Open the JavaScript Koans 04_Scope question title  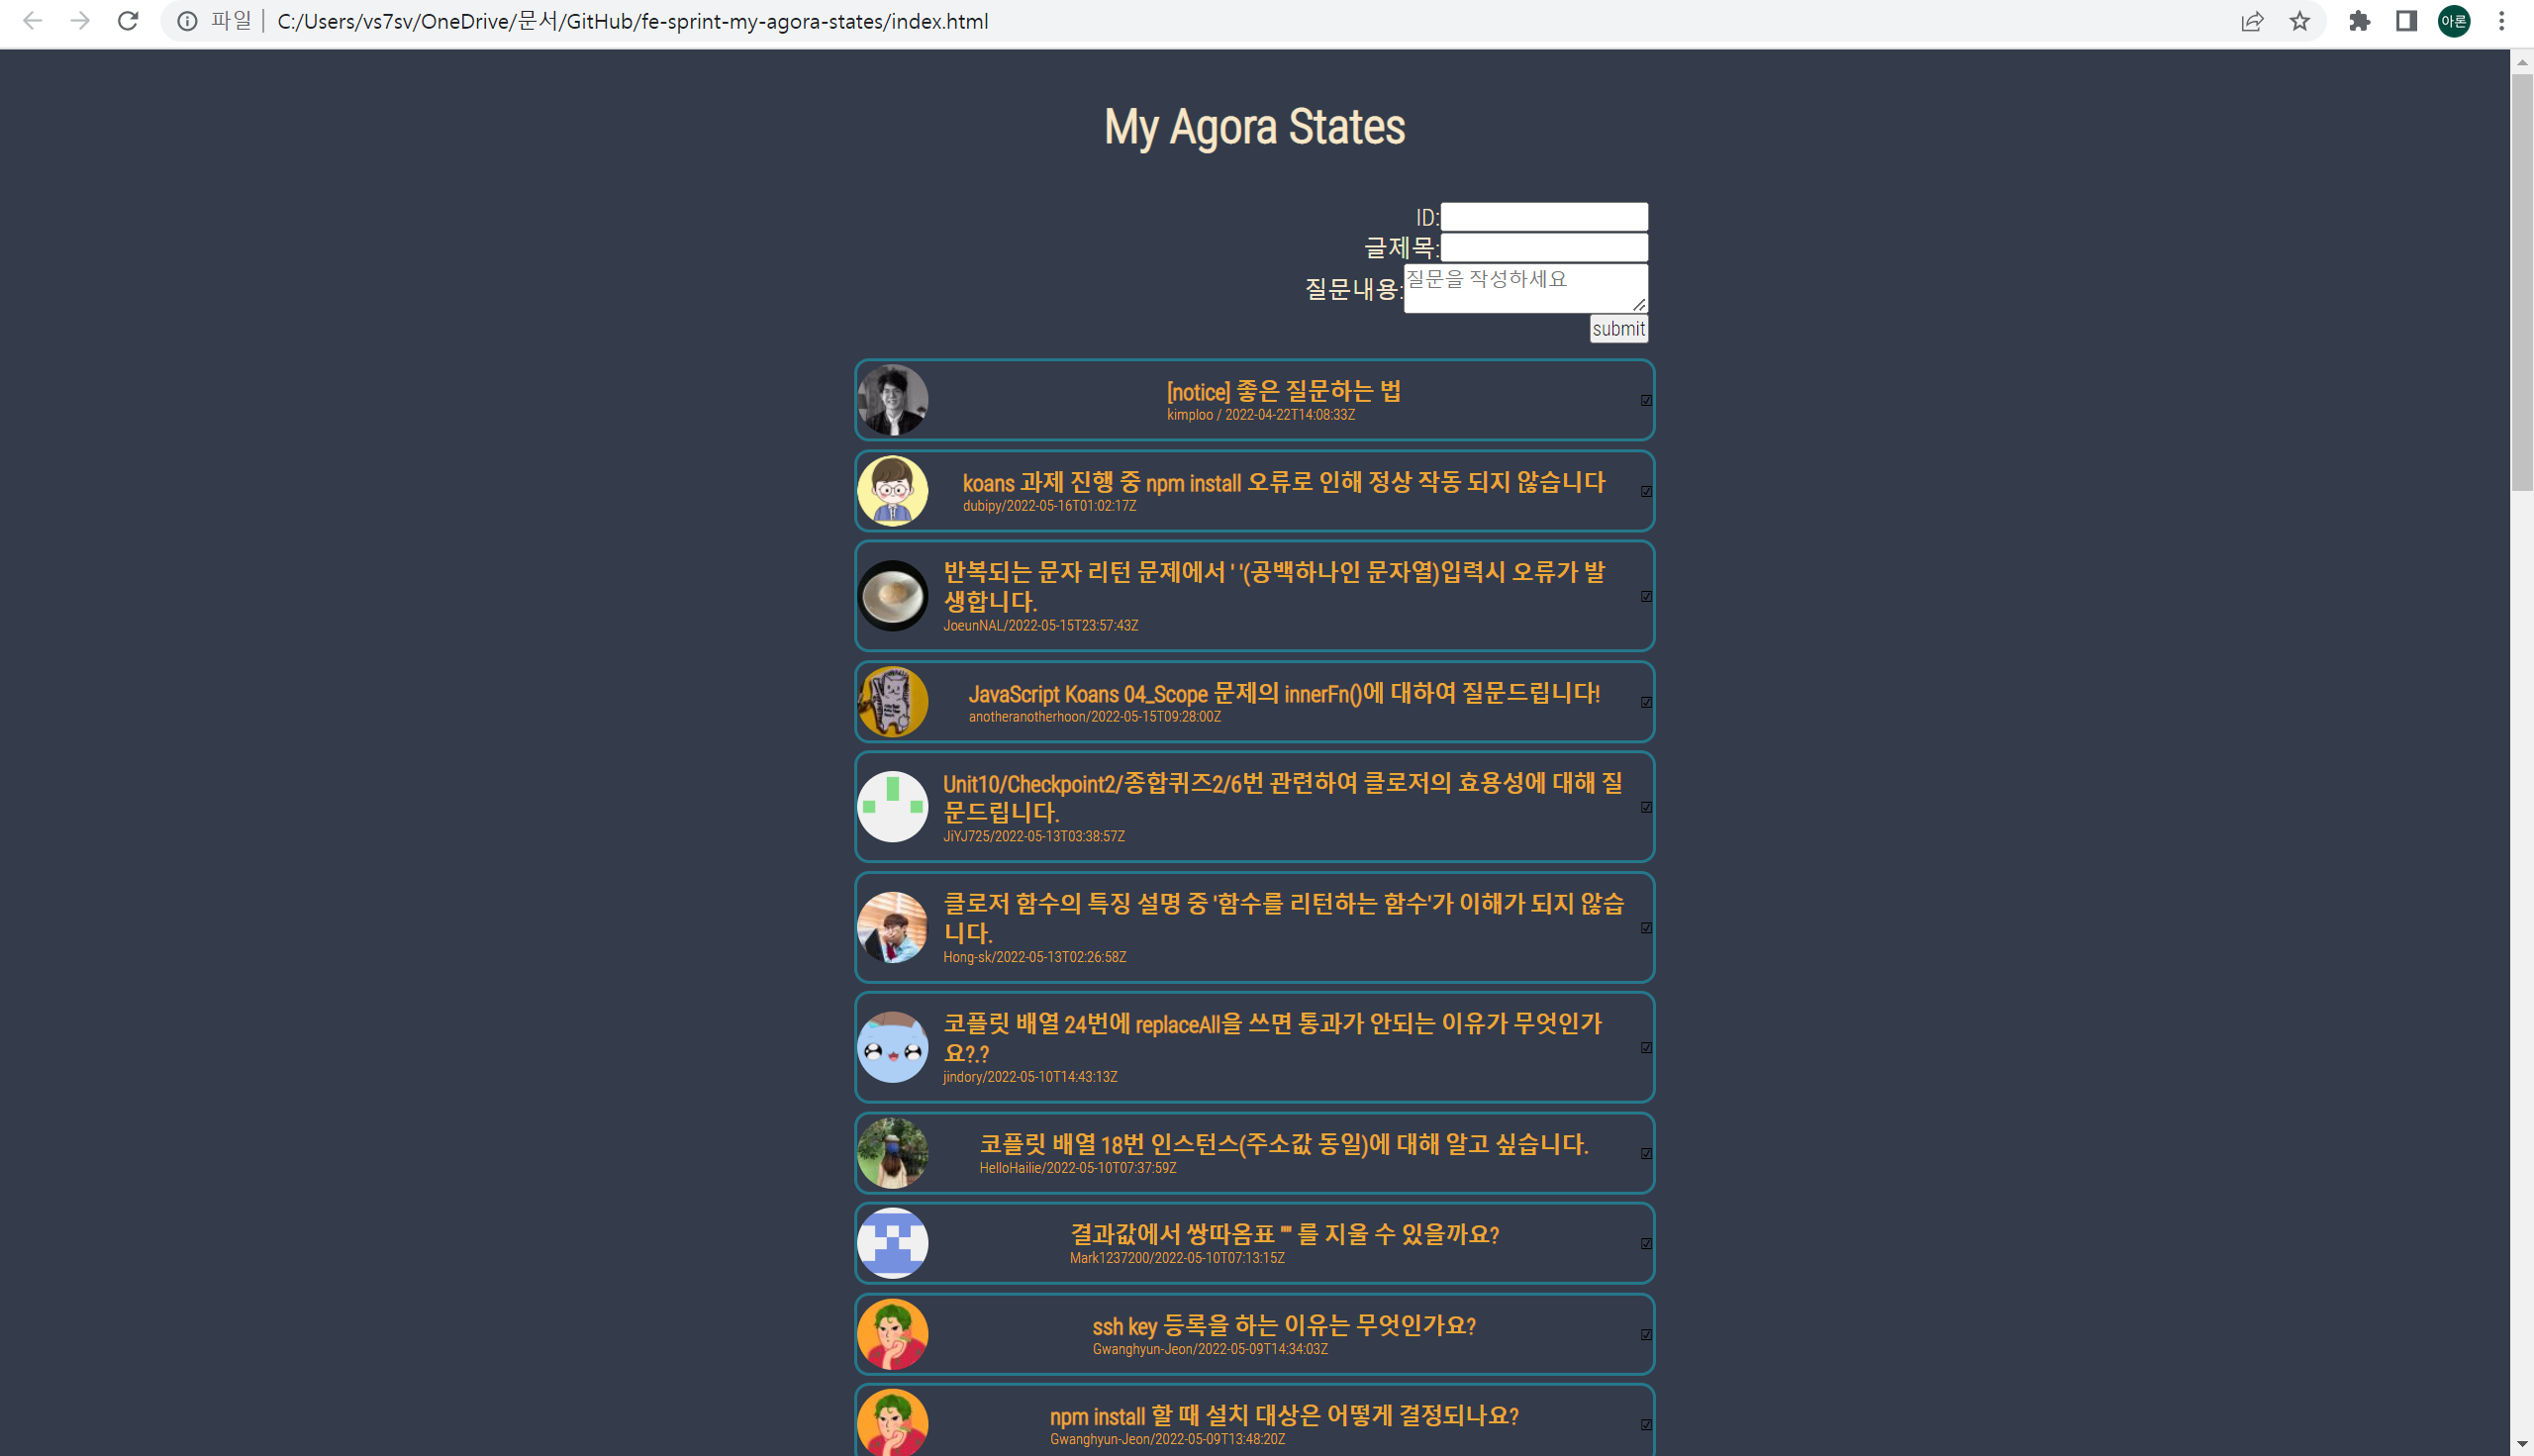pyautogui.click(x=1283, y=693)
